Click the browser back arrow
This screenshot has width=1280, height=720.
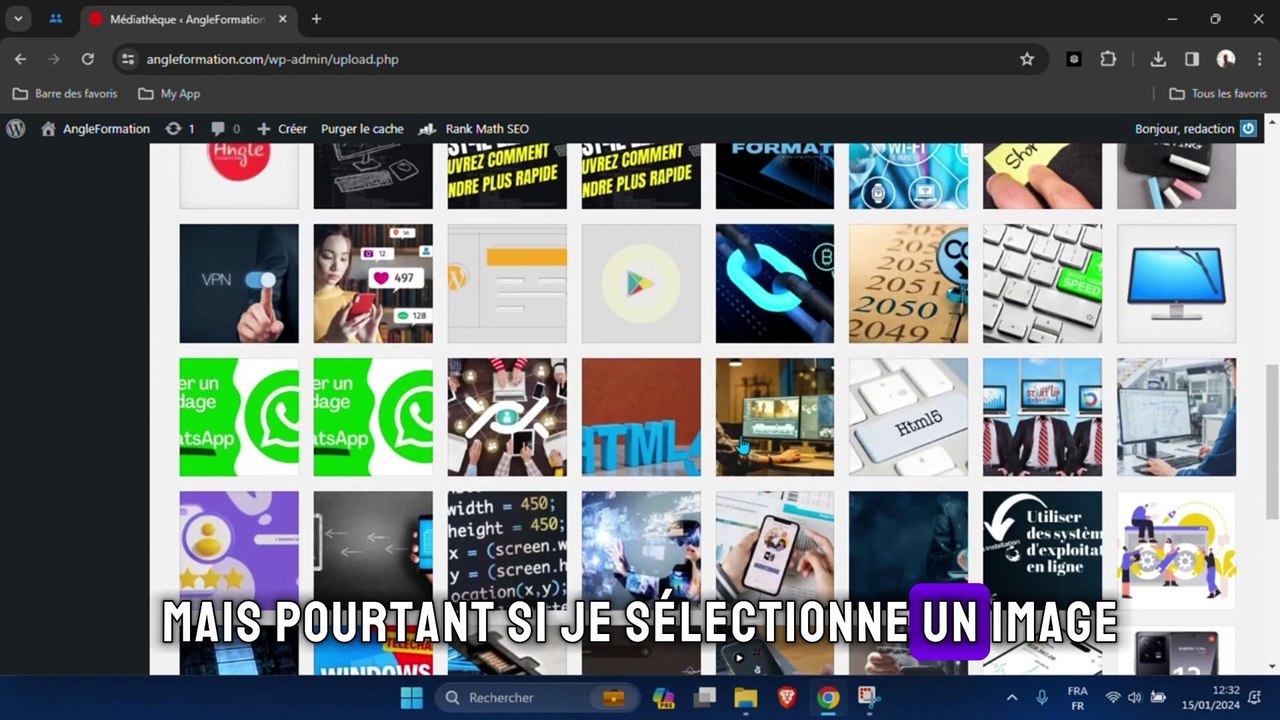[x=20, y=59]
